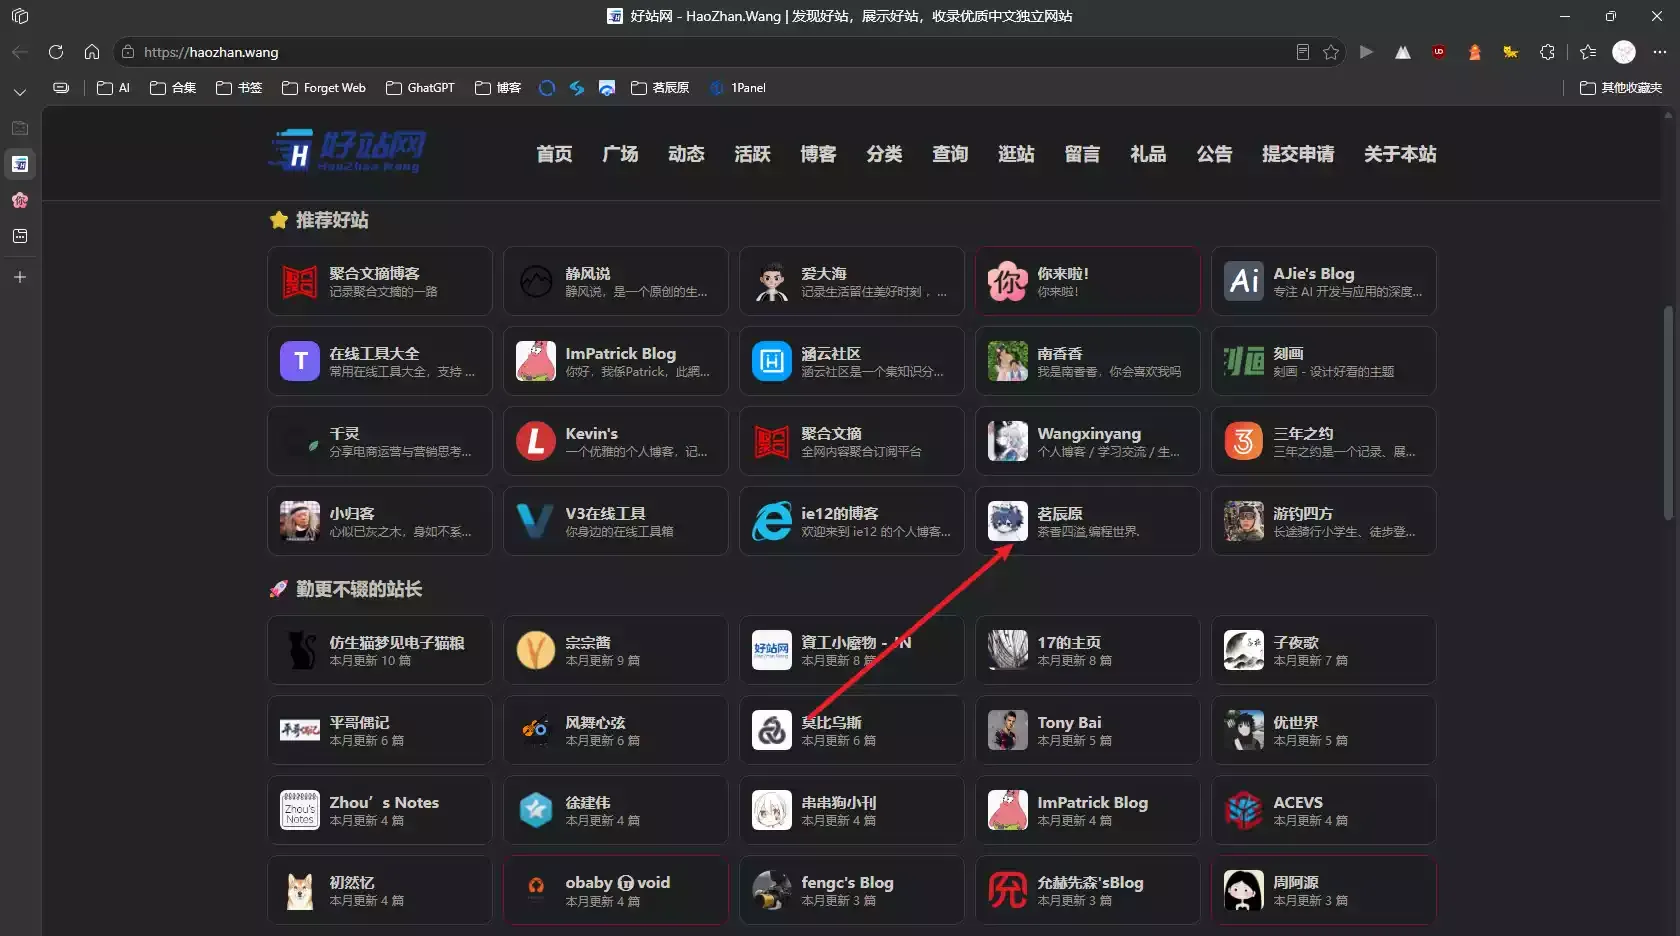Image resolution: width=1680 pixels, height=936 pixels.
Task: Open the Forget Web bookmarks folder
Action: click(x=324, y=88)
